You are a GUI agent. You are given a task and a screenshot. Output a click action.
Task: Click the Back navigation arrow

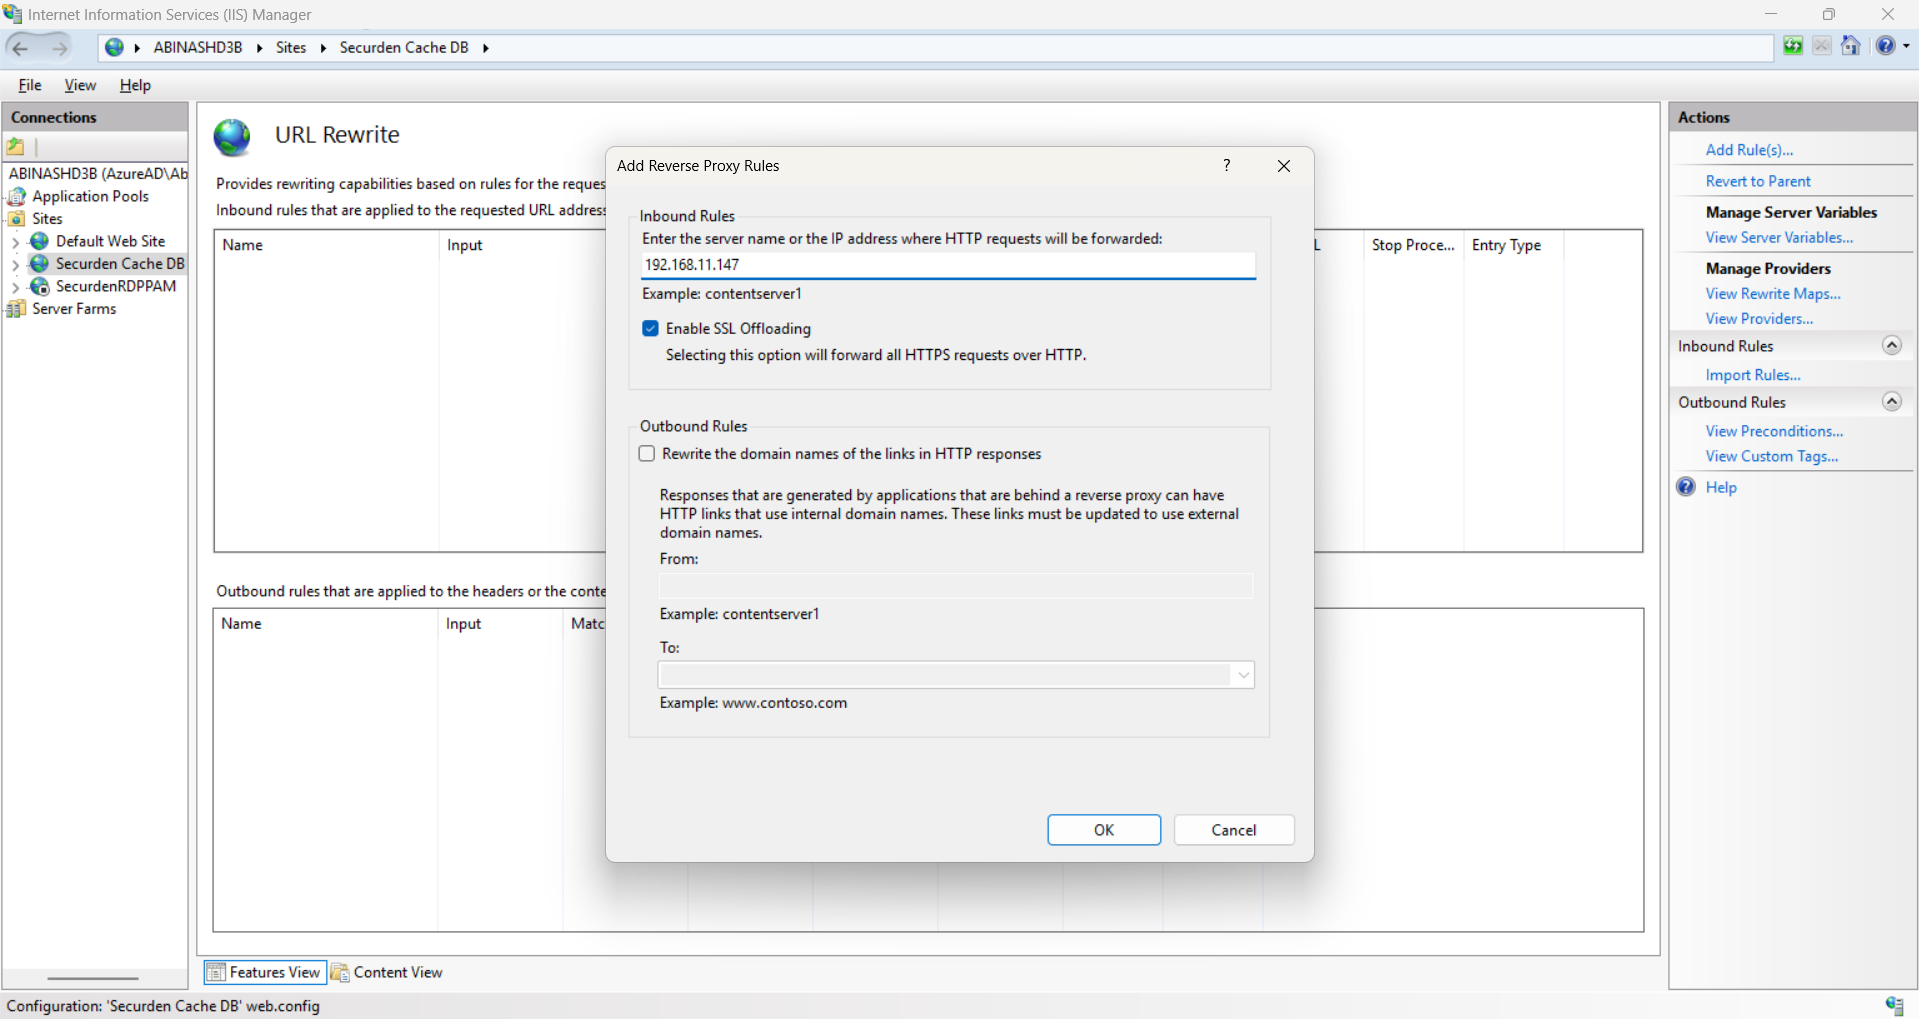[20, 47]
